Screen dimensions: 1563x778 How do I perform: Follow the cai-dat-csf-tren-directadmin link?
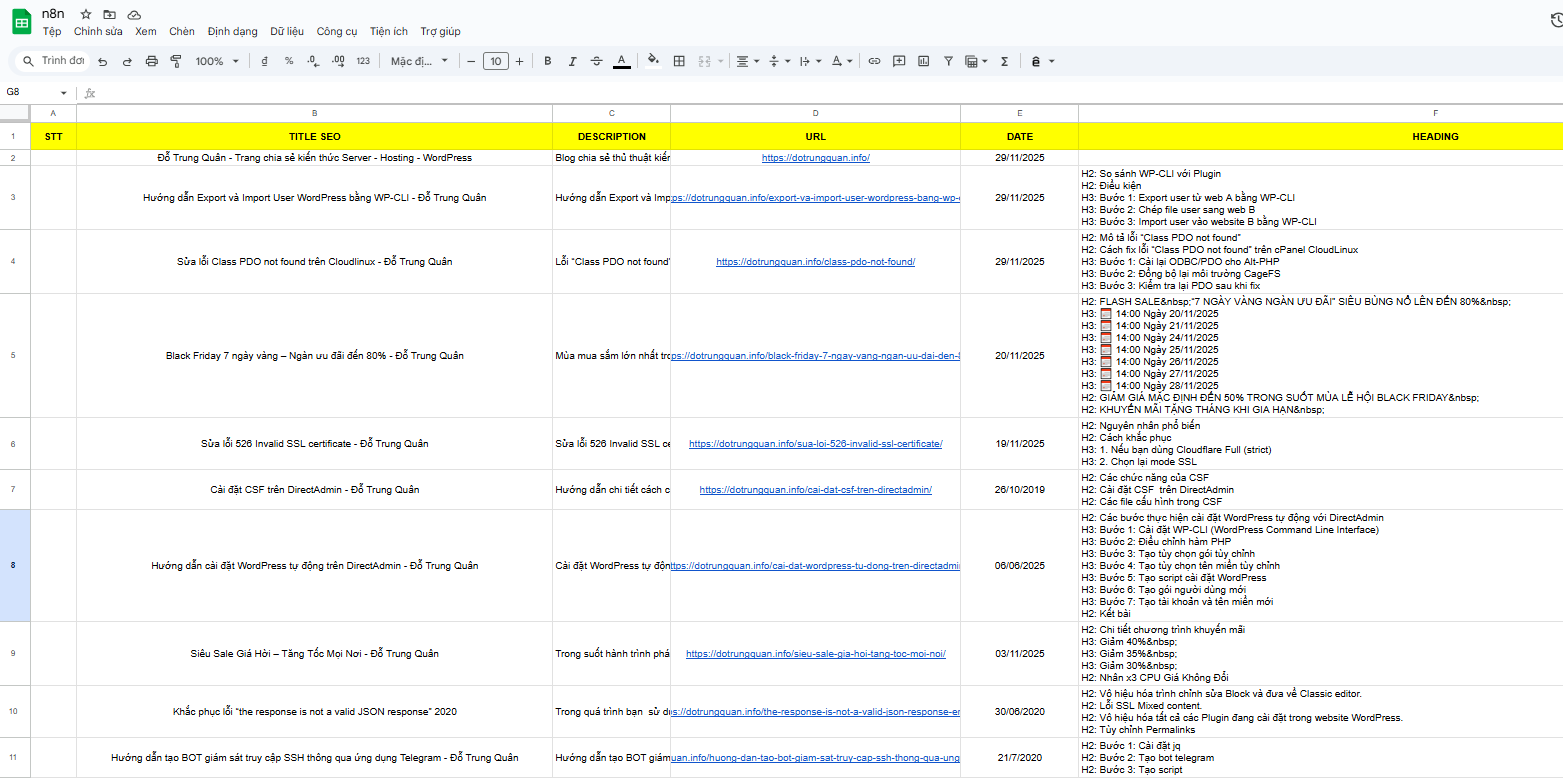click(815, 490)
